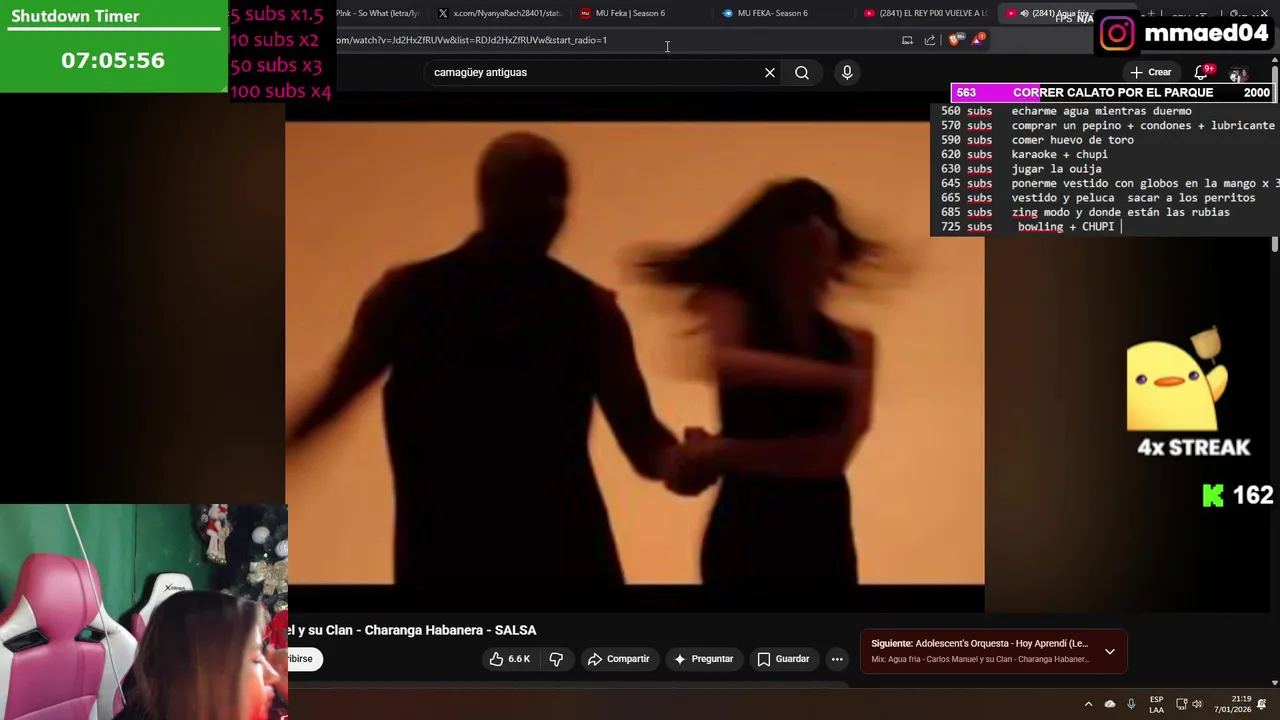Click the cast/screen icon in address bar

click(907, 40)
